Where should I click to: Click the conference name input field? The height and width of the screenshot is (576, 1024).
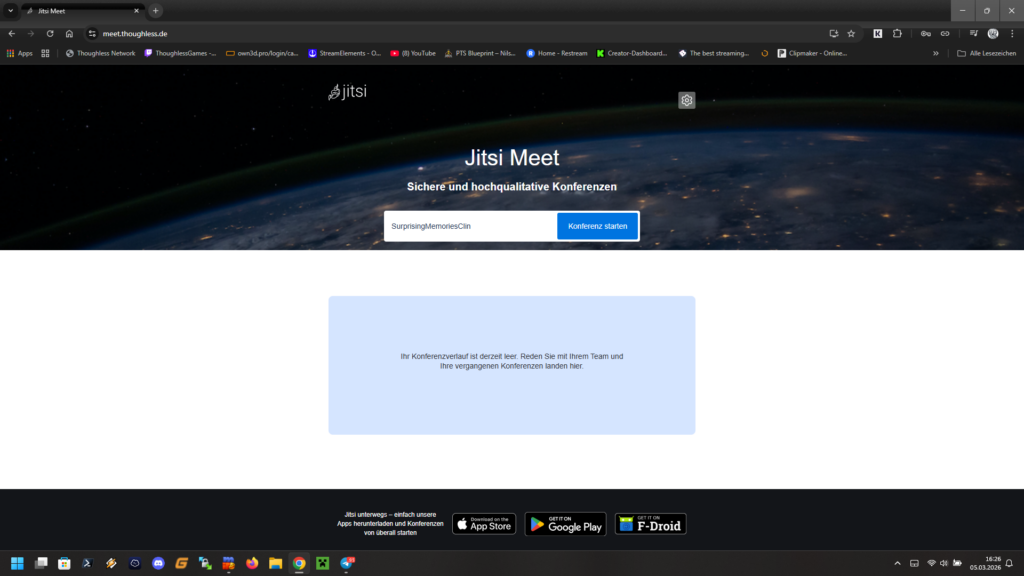470,226
